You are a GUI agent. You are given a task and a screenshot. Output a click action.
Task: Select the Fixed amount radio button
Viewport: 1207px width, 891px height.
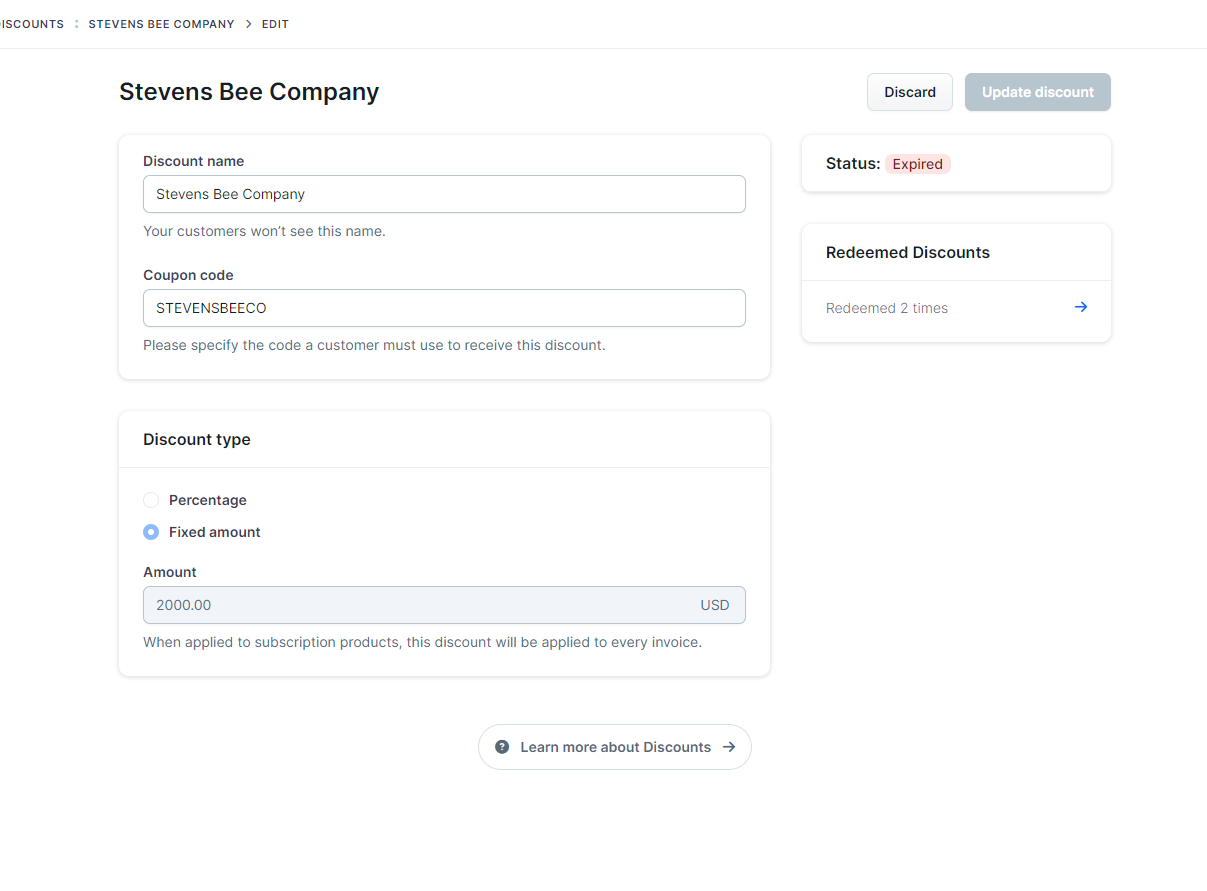(151, 532)
